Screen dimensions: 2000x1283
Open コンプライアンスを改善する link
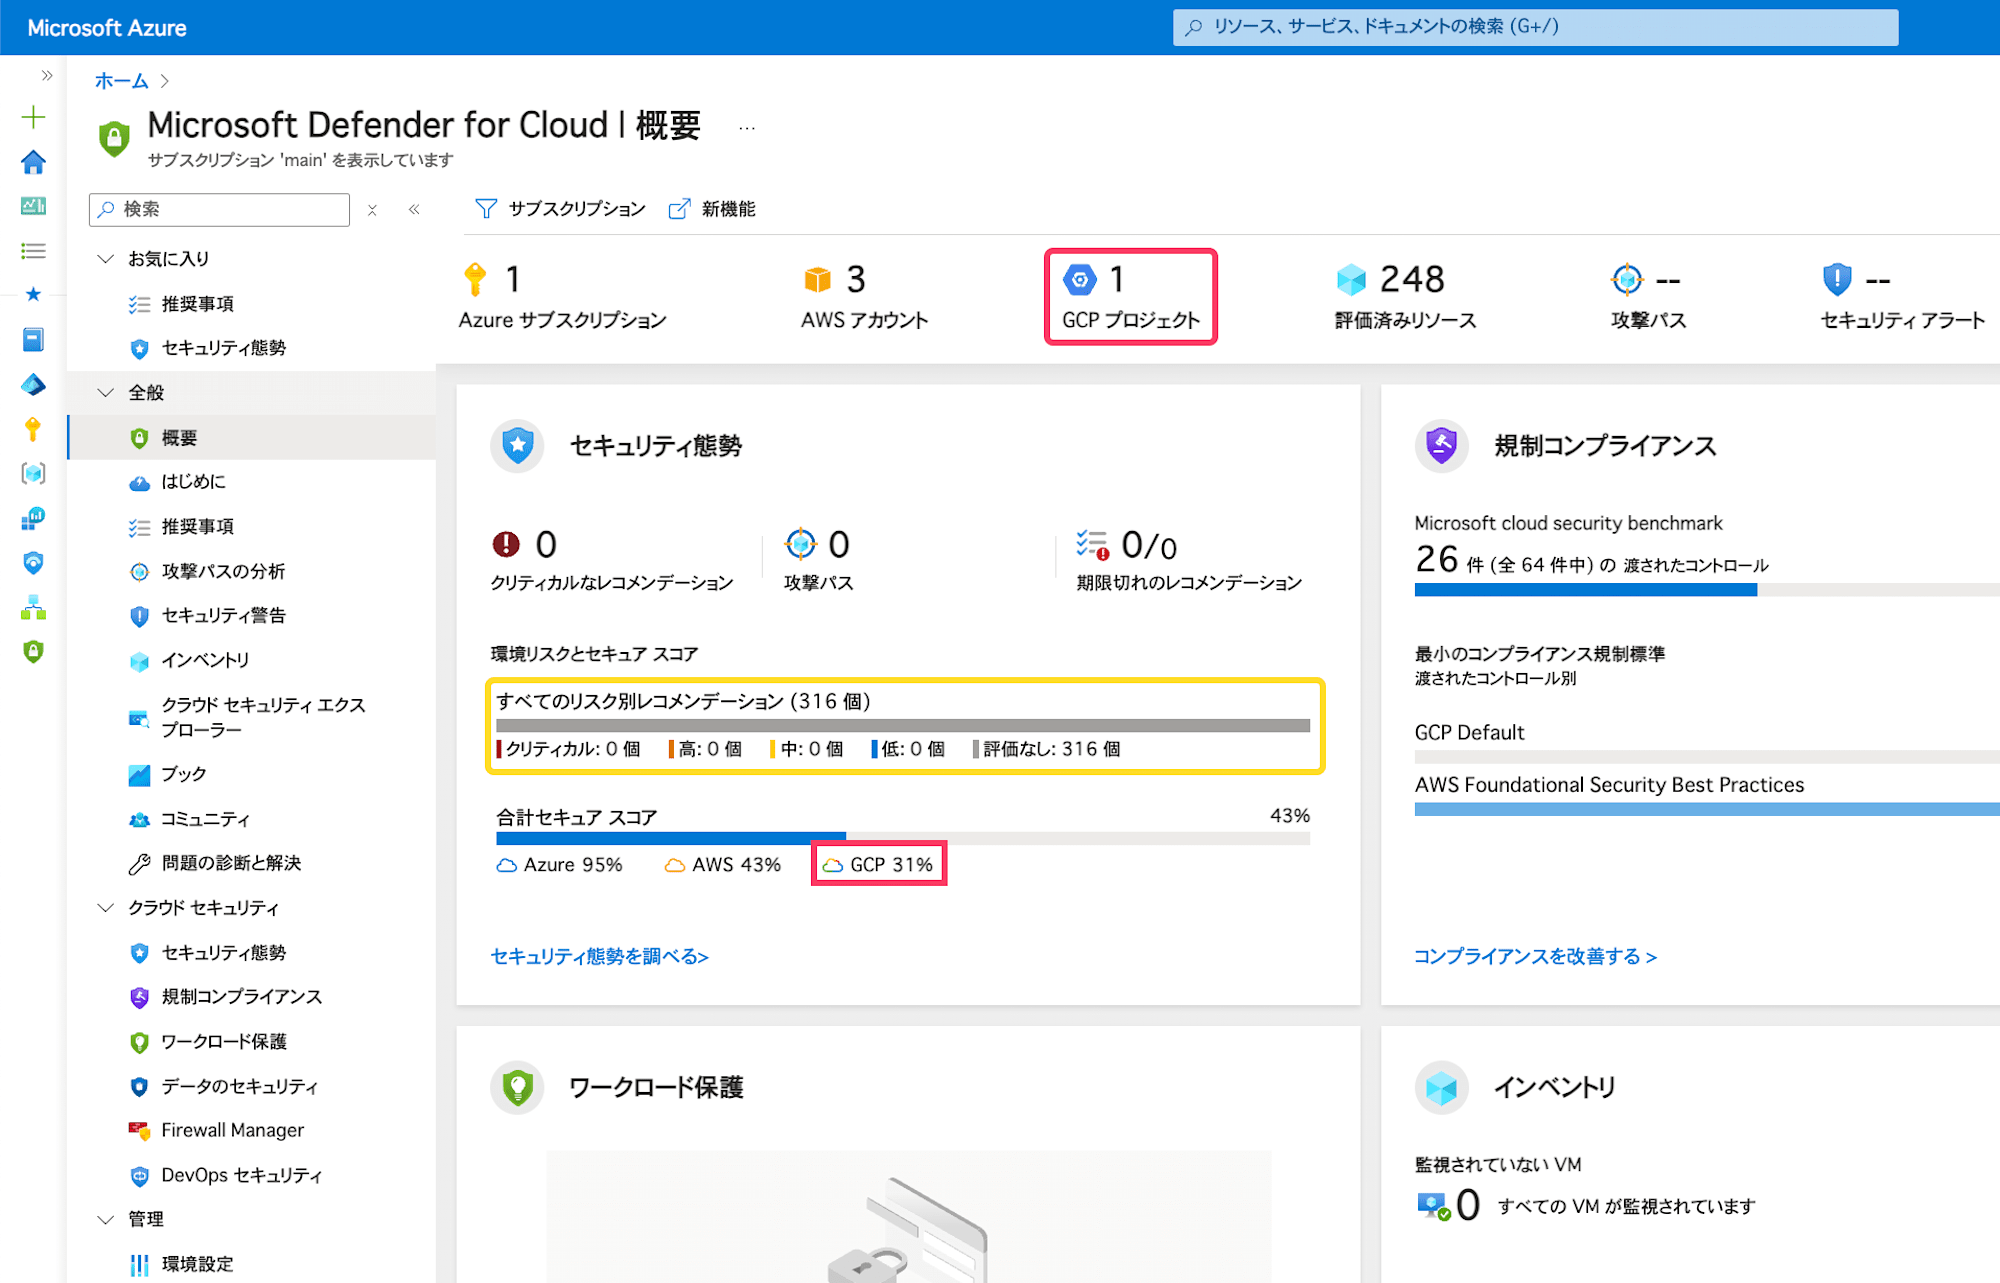tap(1535, 957)
